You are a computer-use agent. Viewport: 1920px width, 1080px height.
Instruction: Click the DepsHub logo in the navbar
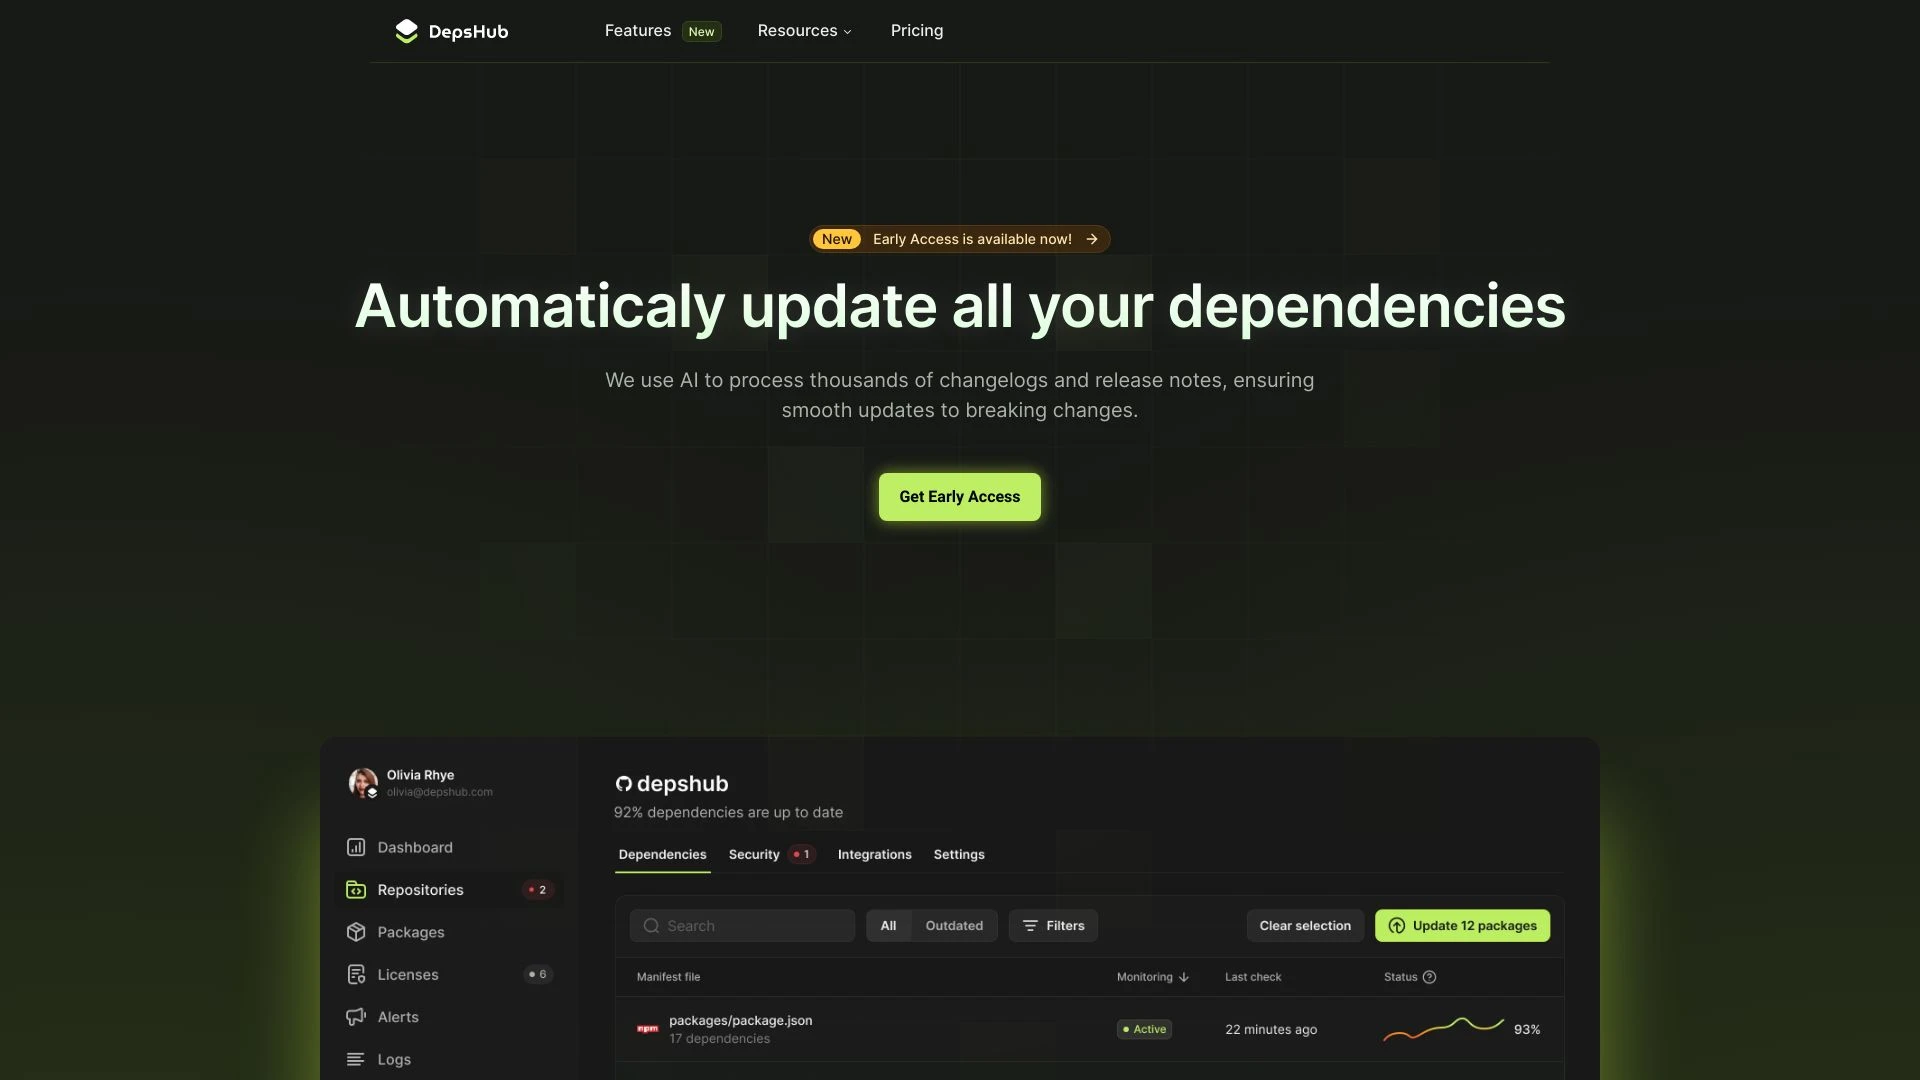[451, 30]
